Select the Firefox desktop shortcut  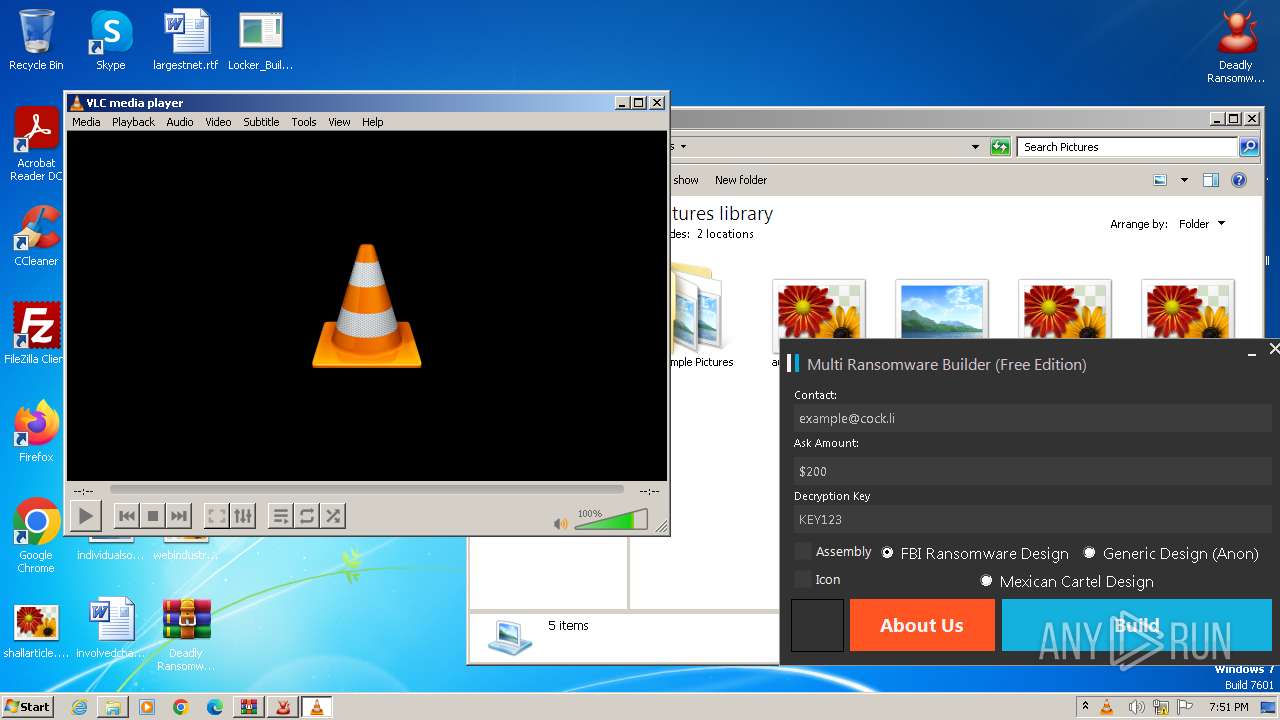(x=36, y=431)
